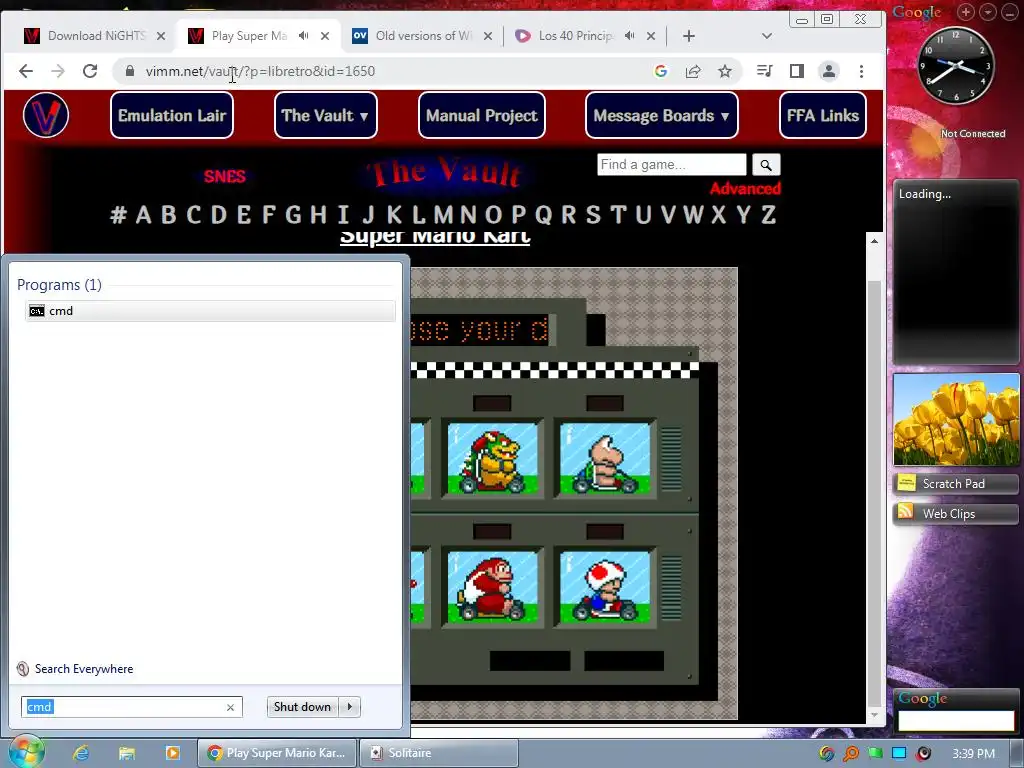Mute the Play Super Mario tab speaker icon

pos(304,36)
